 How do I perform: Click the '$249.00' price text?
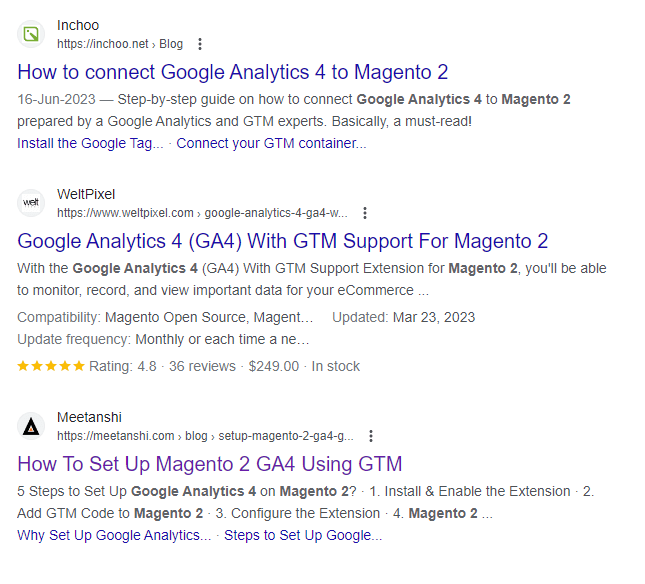274,366
